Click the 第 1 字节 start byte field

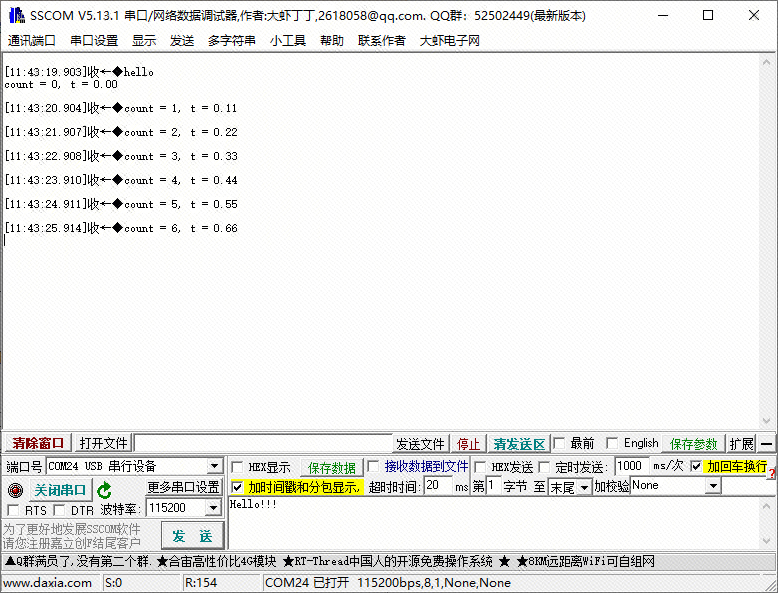pyautogui.click(x=493, y=485)
